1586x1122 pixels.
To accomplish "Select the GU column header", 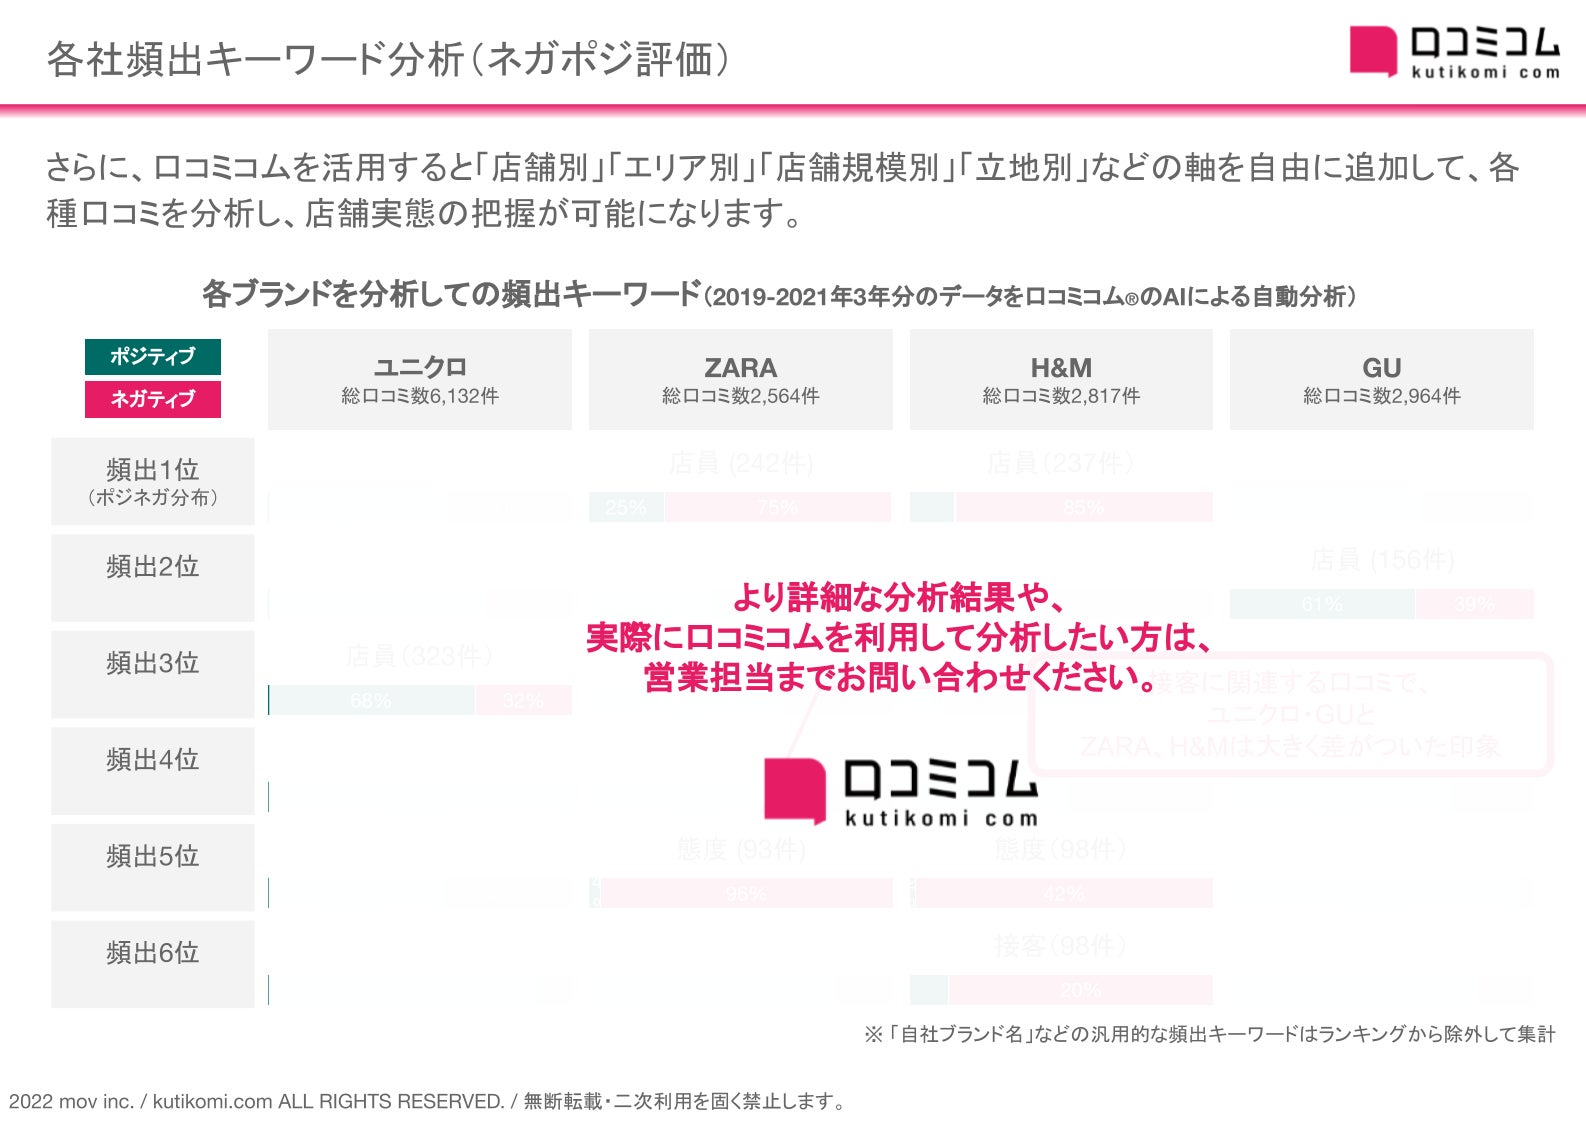I will coord(1382,380).
